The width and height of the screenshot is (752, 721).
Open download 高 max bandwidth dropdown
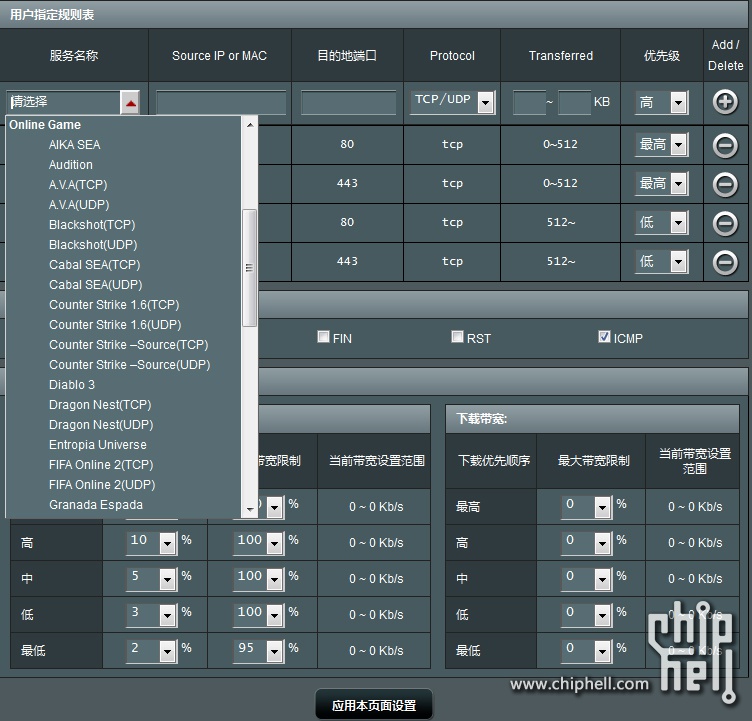(587, 542)
